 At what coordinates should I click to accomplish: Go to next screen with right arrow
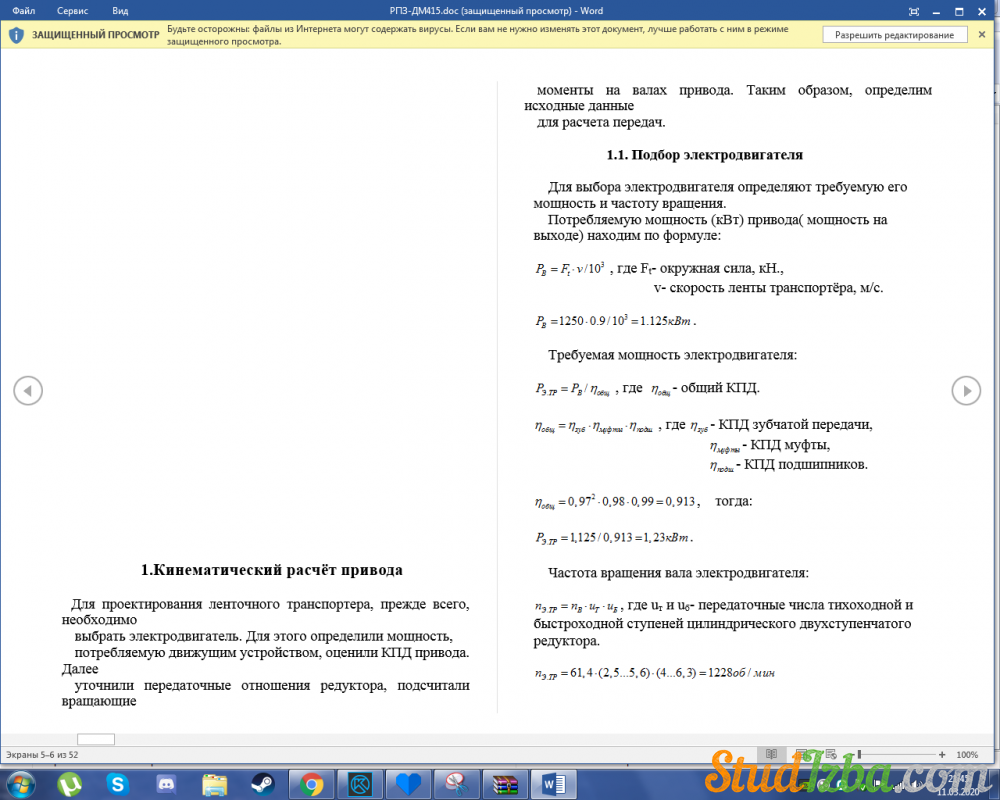coord(966,390)
